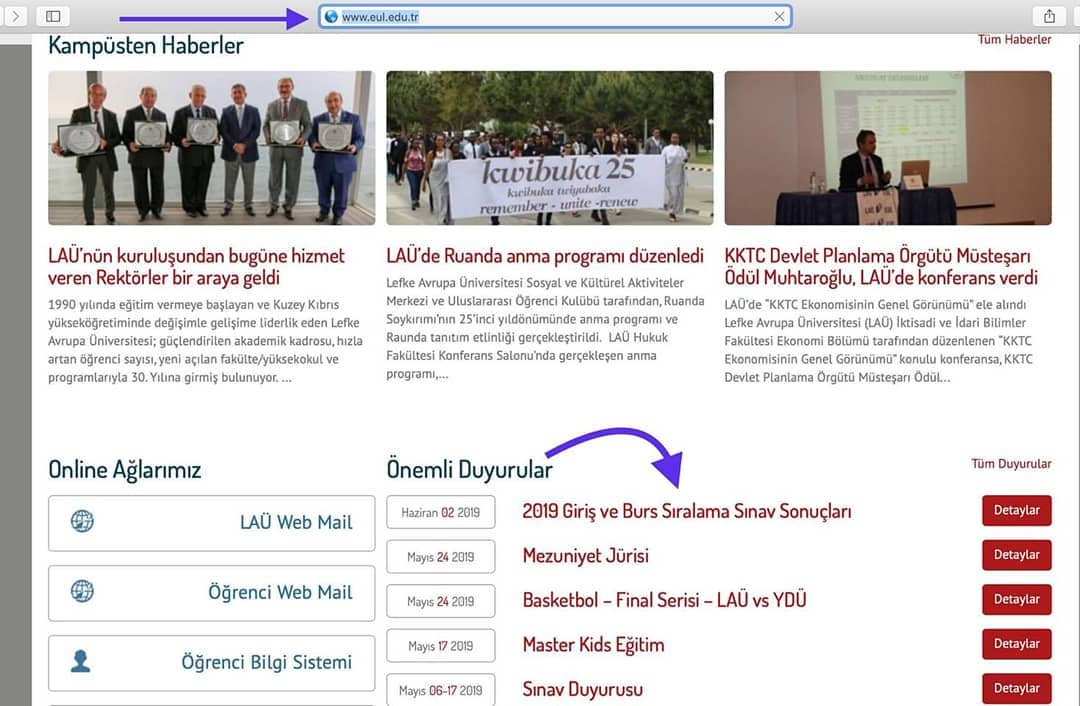
Task: Click the kwibuka 25 march photo
Action: point(550,148)
